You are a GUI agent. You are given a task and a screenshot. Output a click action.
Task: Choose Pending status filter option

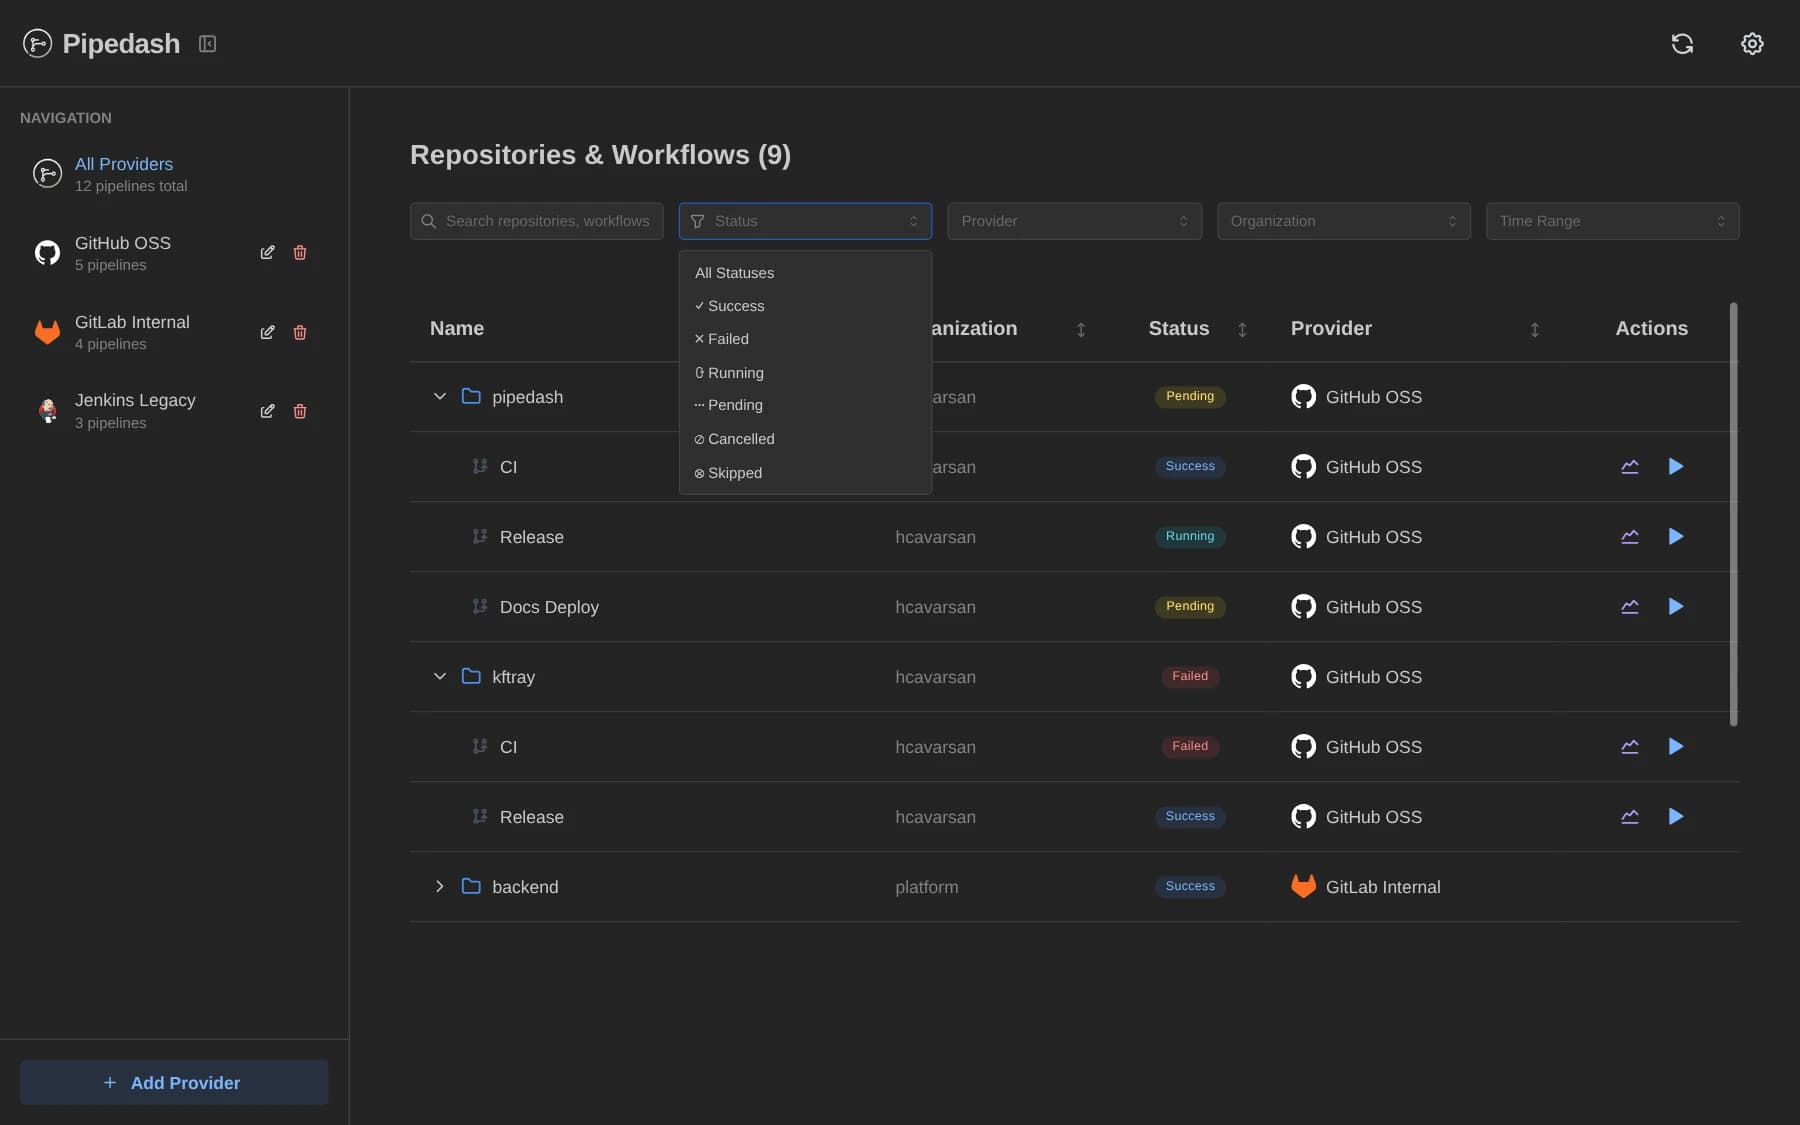pos(805,405)
